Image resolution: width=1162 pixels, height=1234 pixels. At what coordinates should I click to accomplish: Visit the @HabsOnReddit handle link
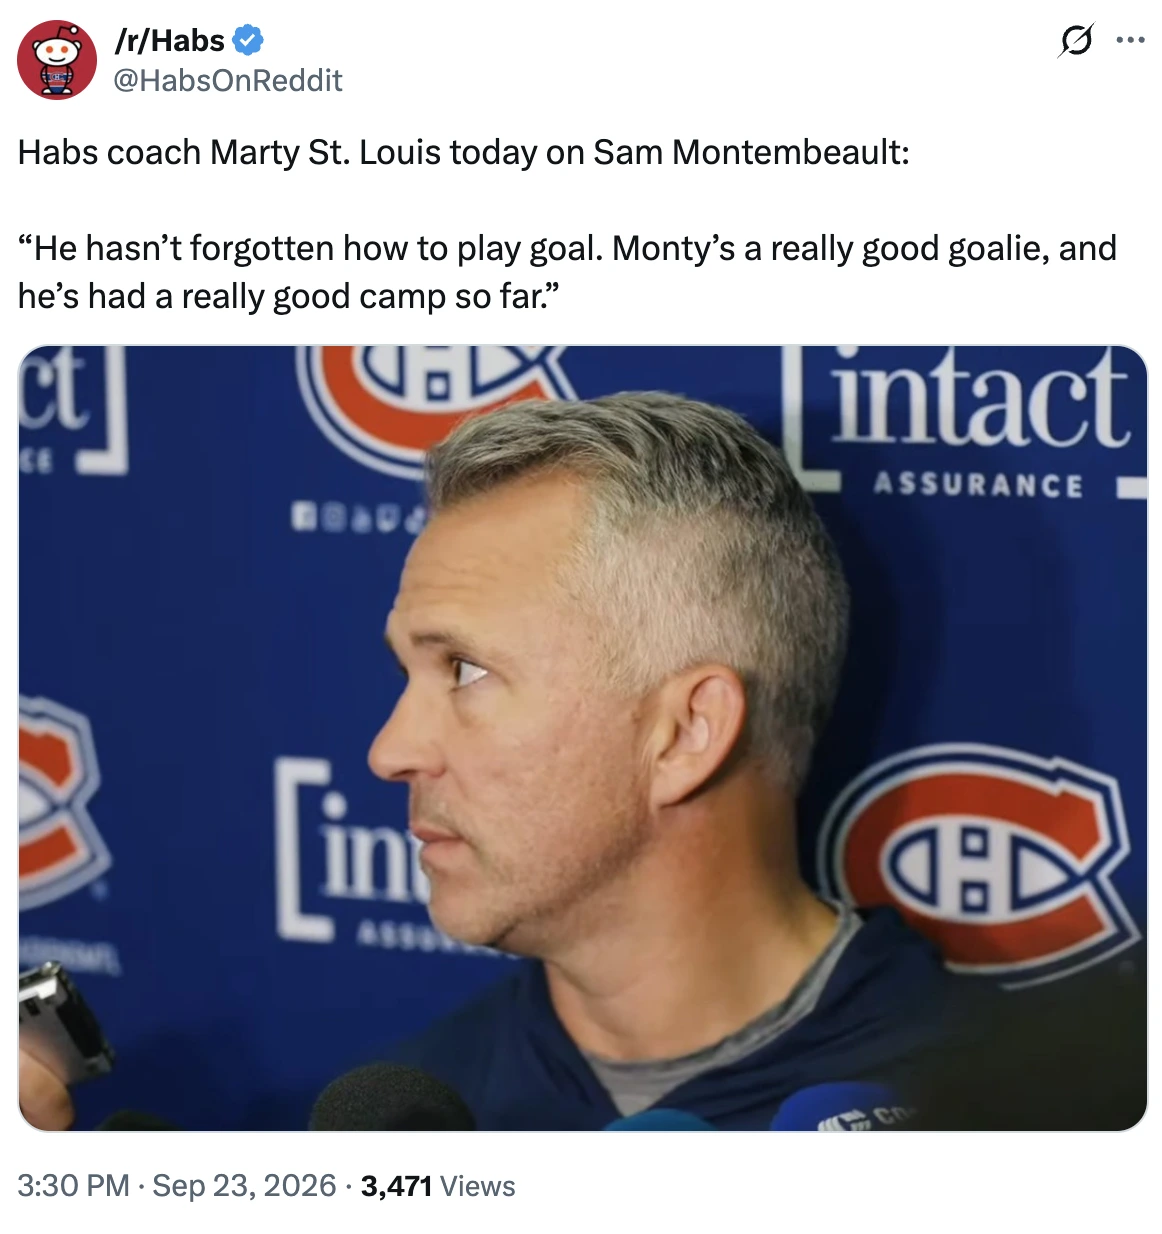[x=228, y=80]
